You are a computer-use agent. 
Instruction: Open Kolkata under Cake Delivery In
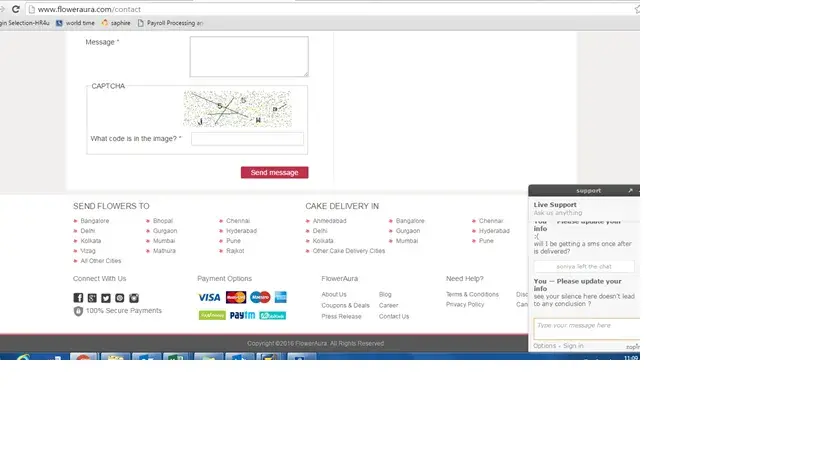point(323,241)
